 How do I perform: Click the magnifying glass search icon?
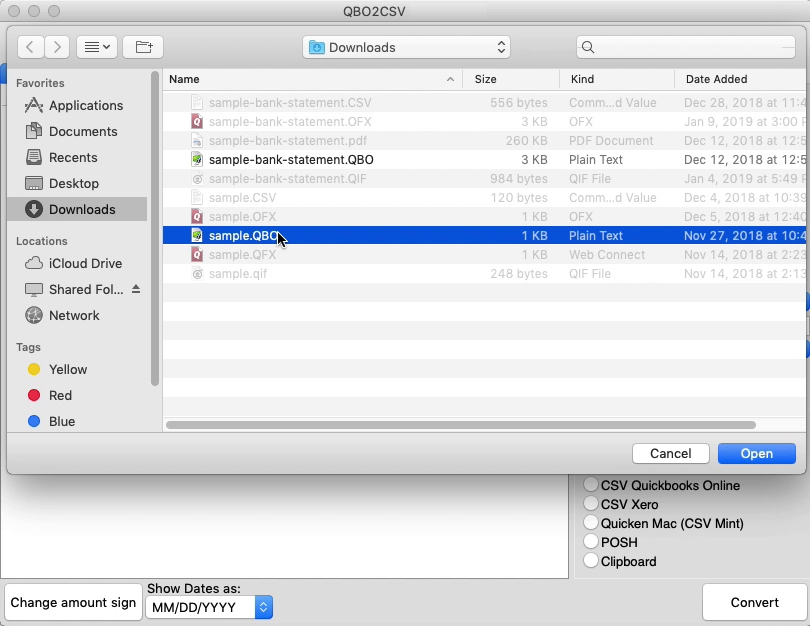(x=588, y=48)
